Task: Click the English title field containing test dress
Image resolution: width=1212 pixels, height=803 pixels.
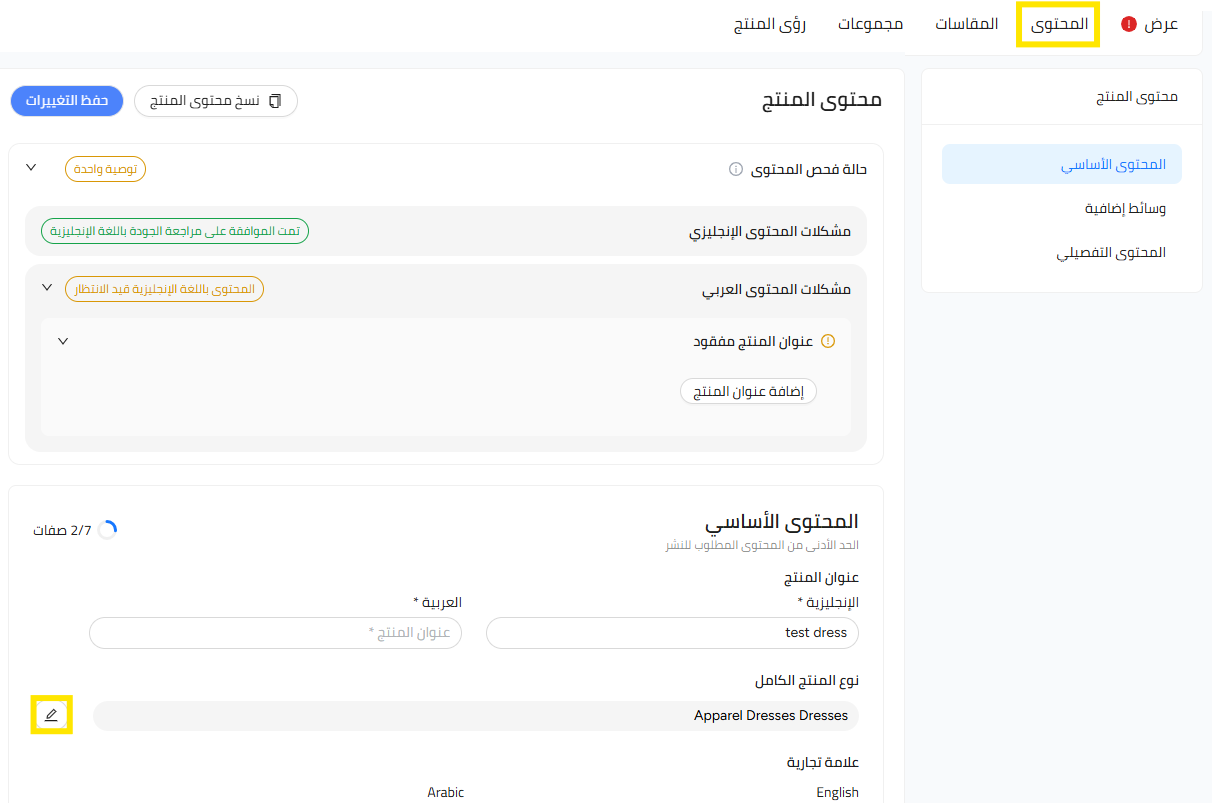Action: click(672, 632)
